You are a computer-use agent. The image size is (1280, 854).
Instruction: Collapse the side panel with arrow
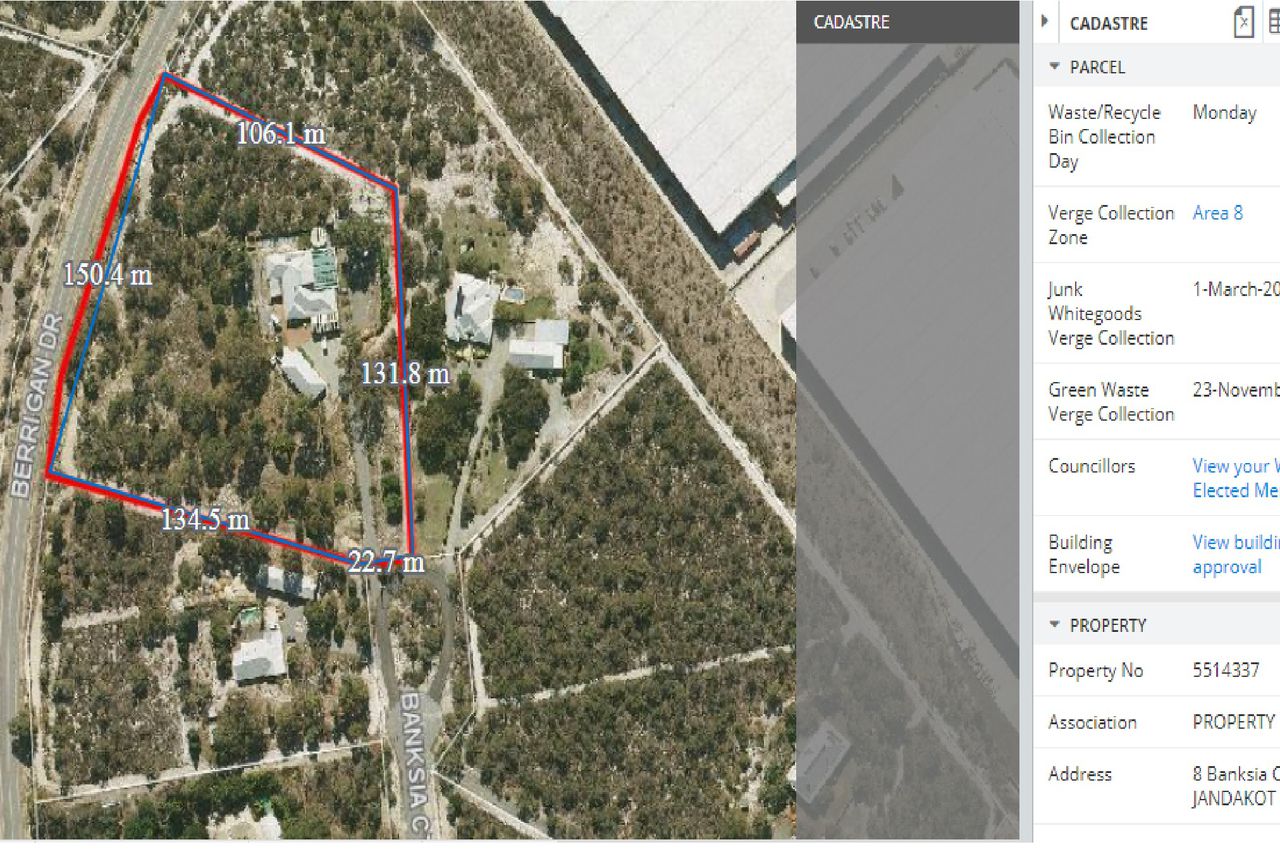point(1045,21)
